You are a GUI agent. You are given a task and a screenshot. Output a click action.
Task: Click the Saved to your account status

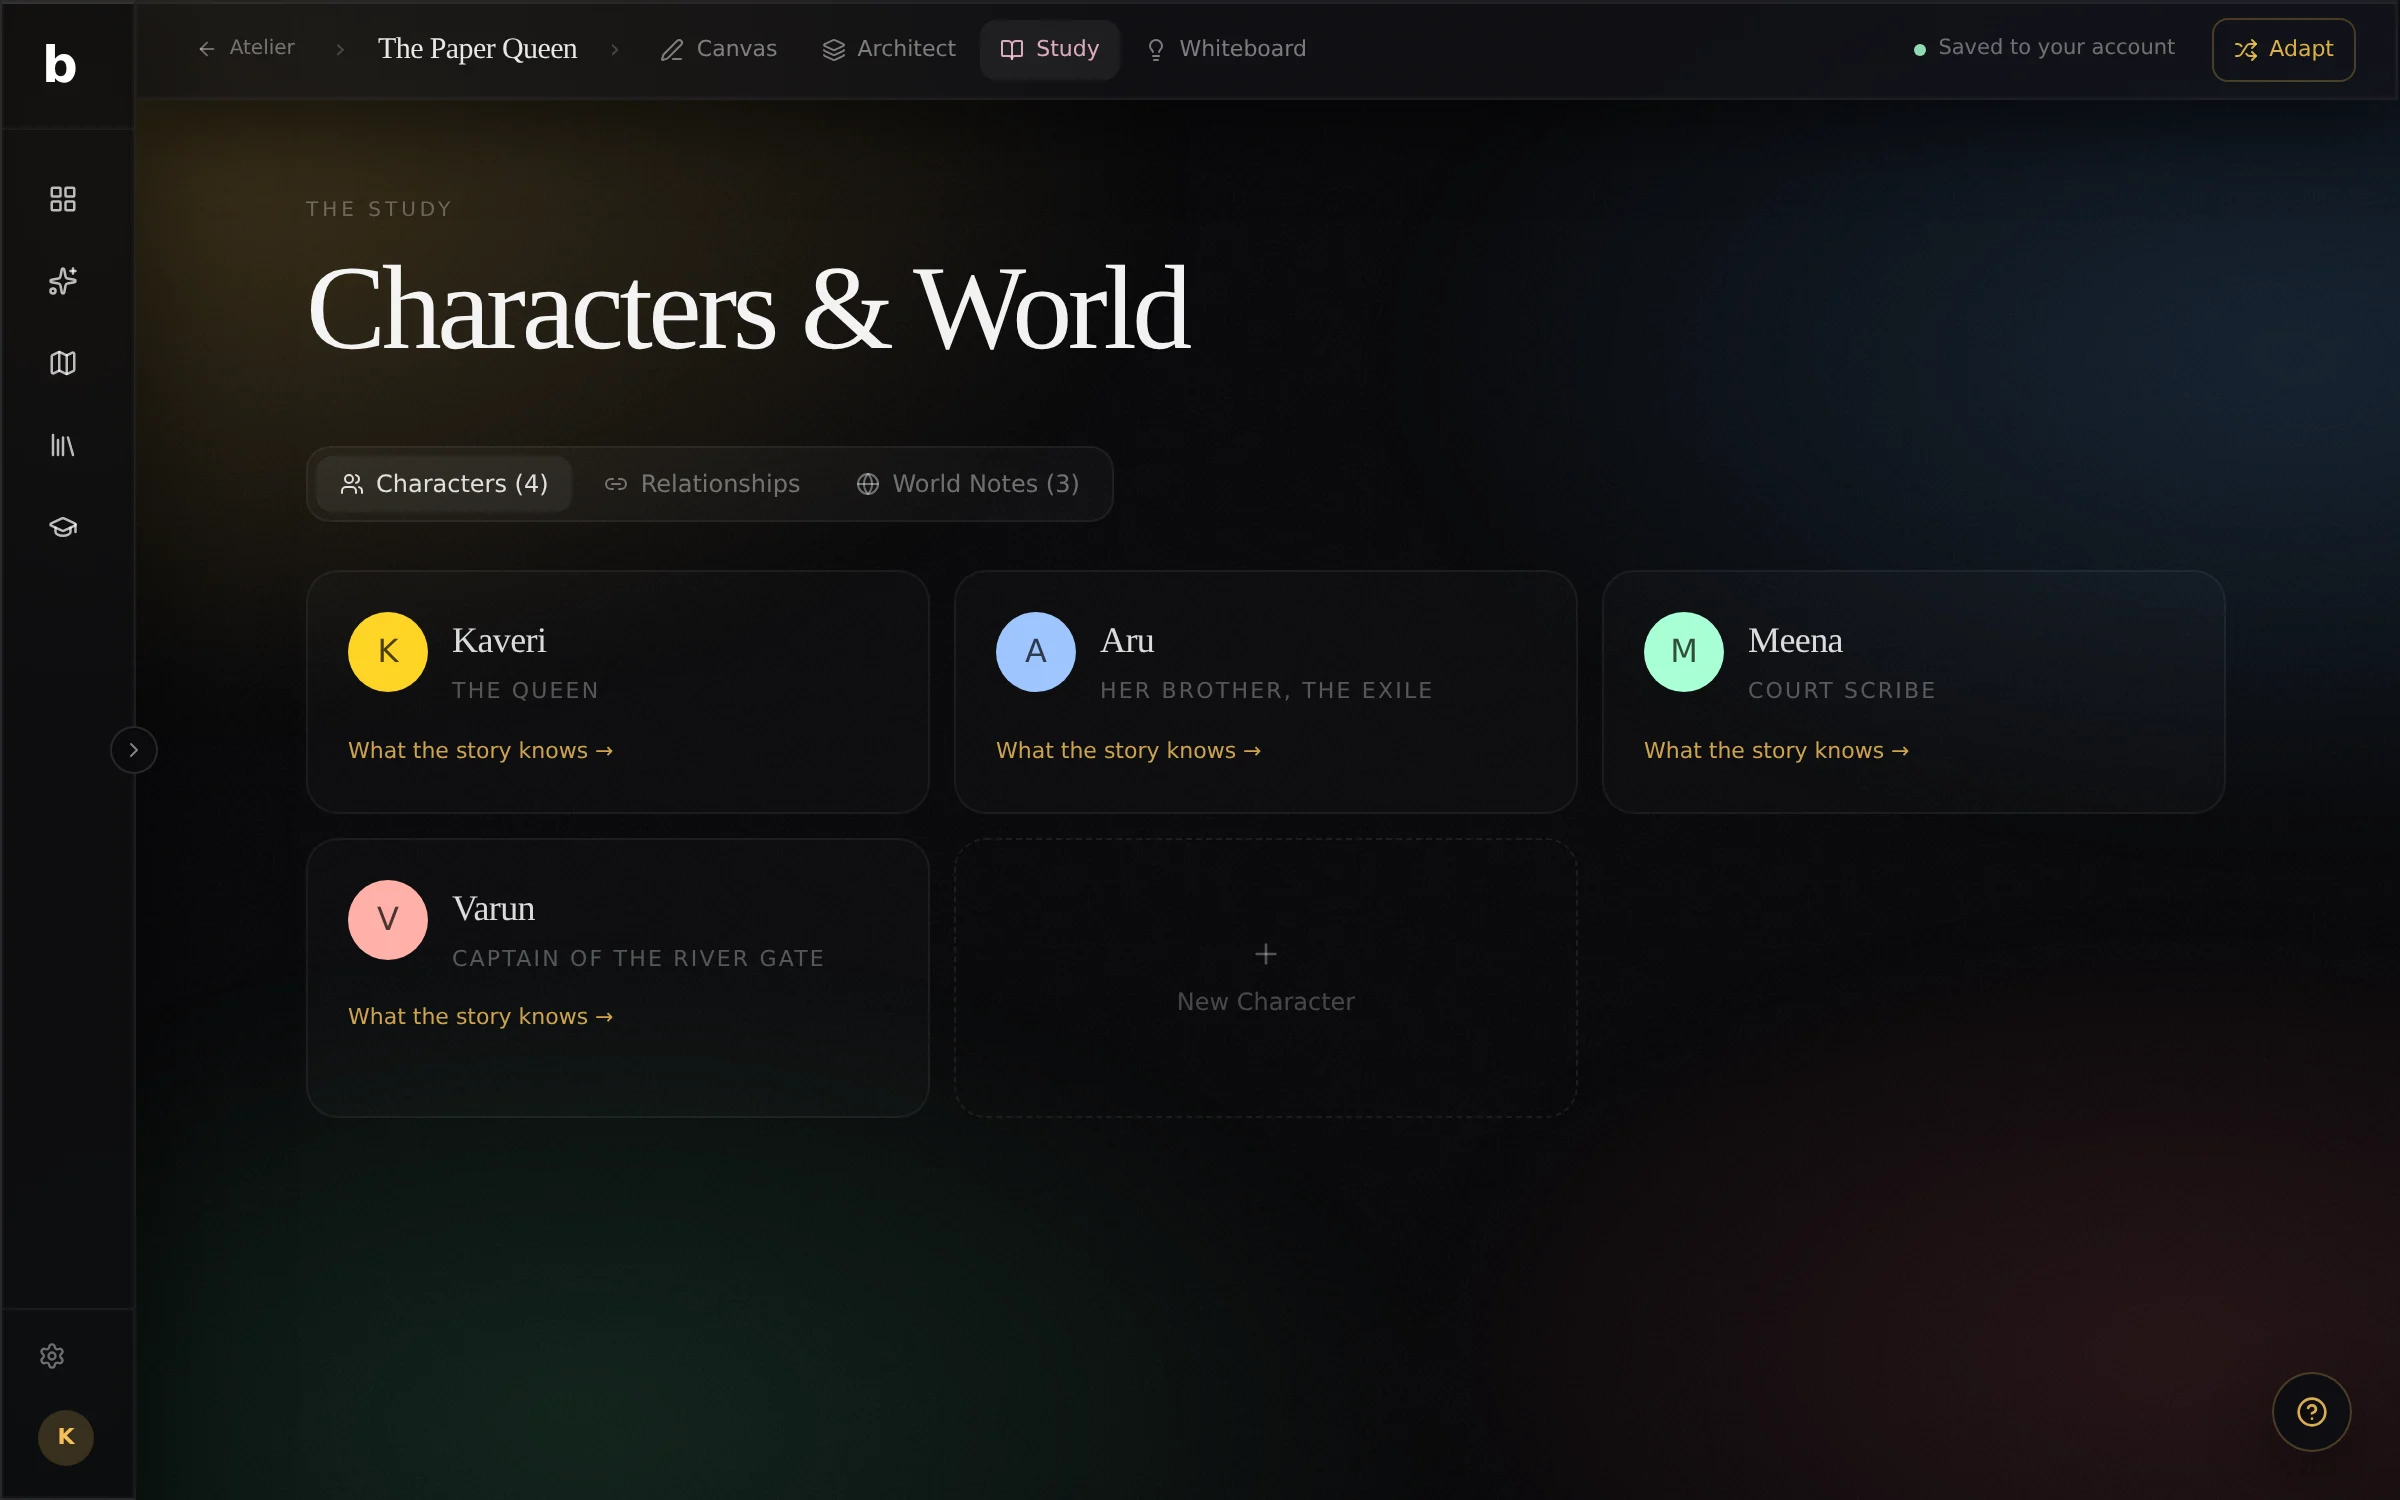(x=2044, y=48)
